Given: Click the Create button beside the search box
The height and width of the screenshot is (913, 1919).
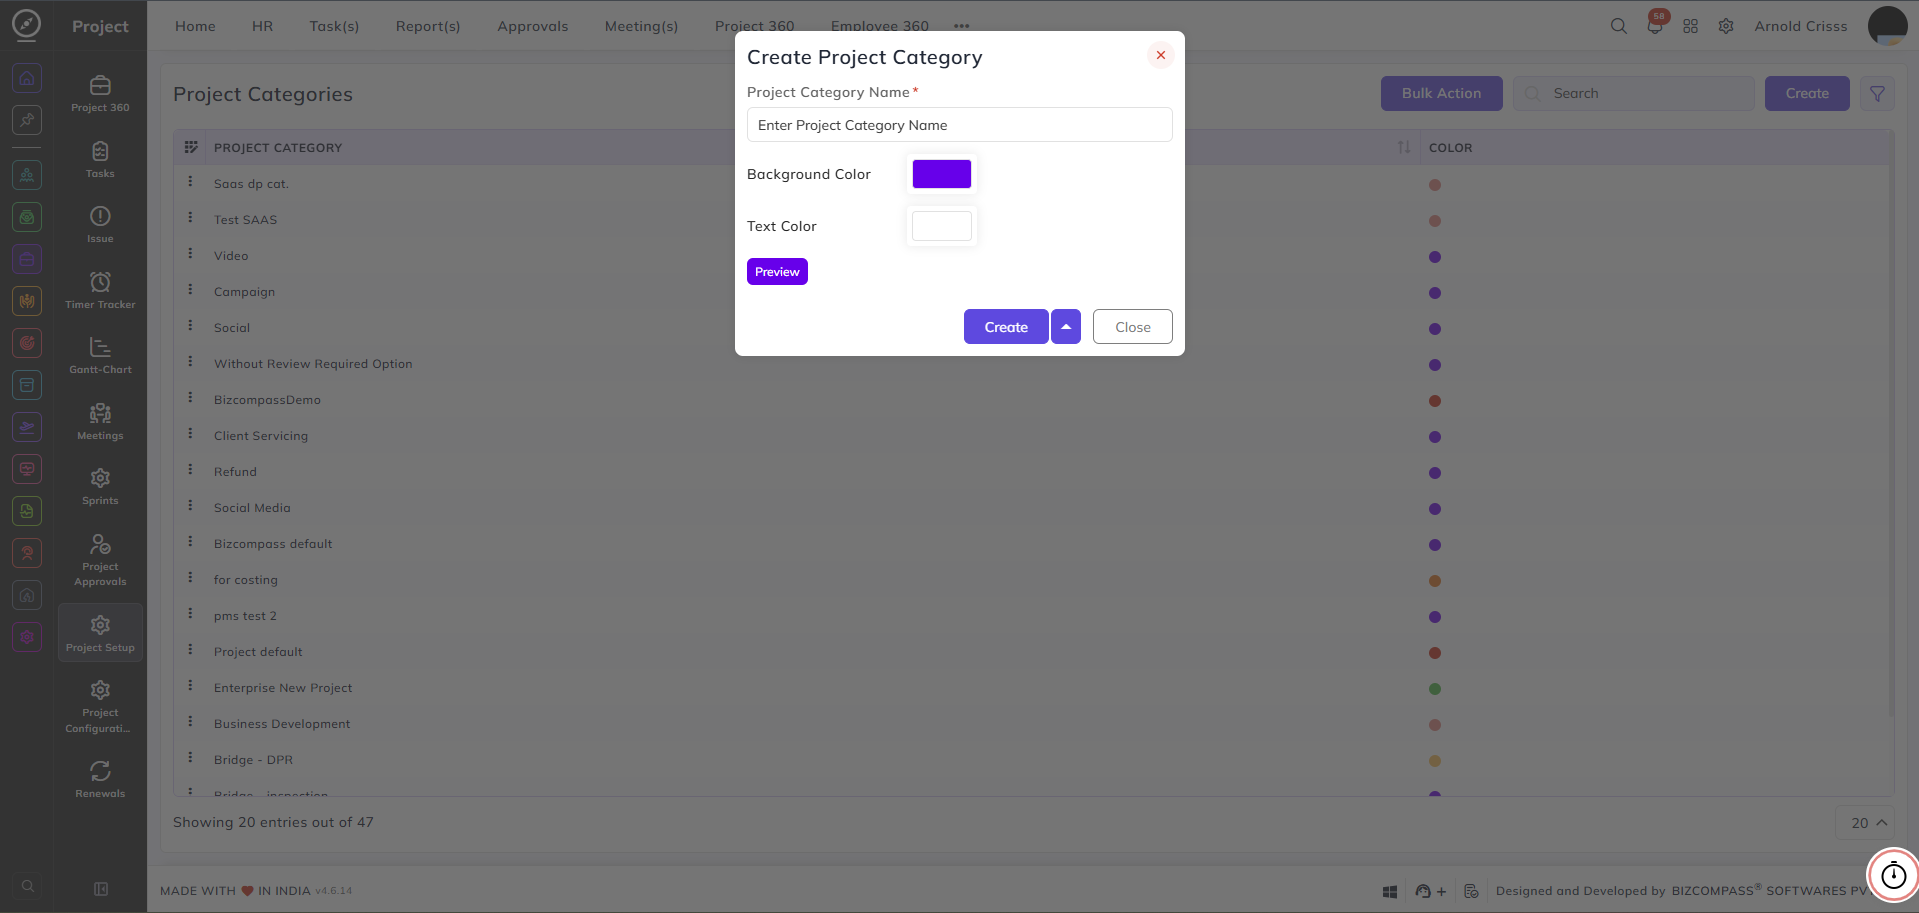Looking at the screenshot, I should (1807, 93).
